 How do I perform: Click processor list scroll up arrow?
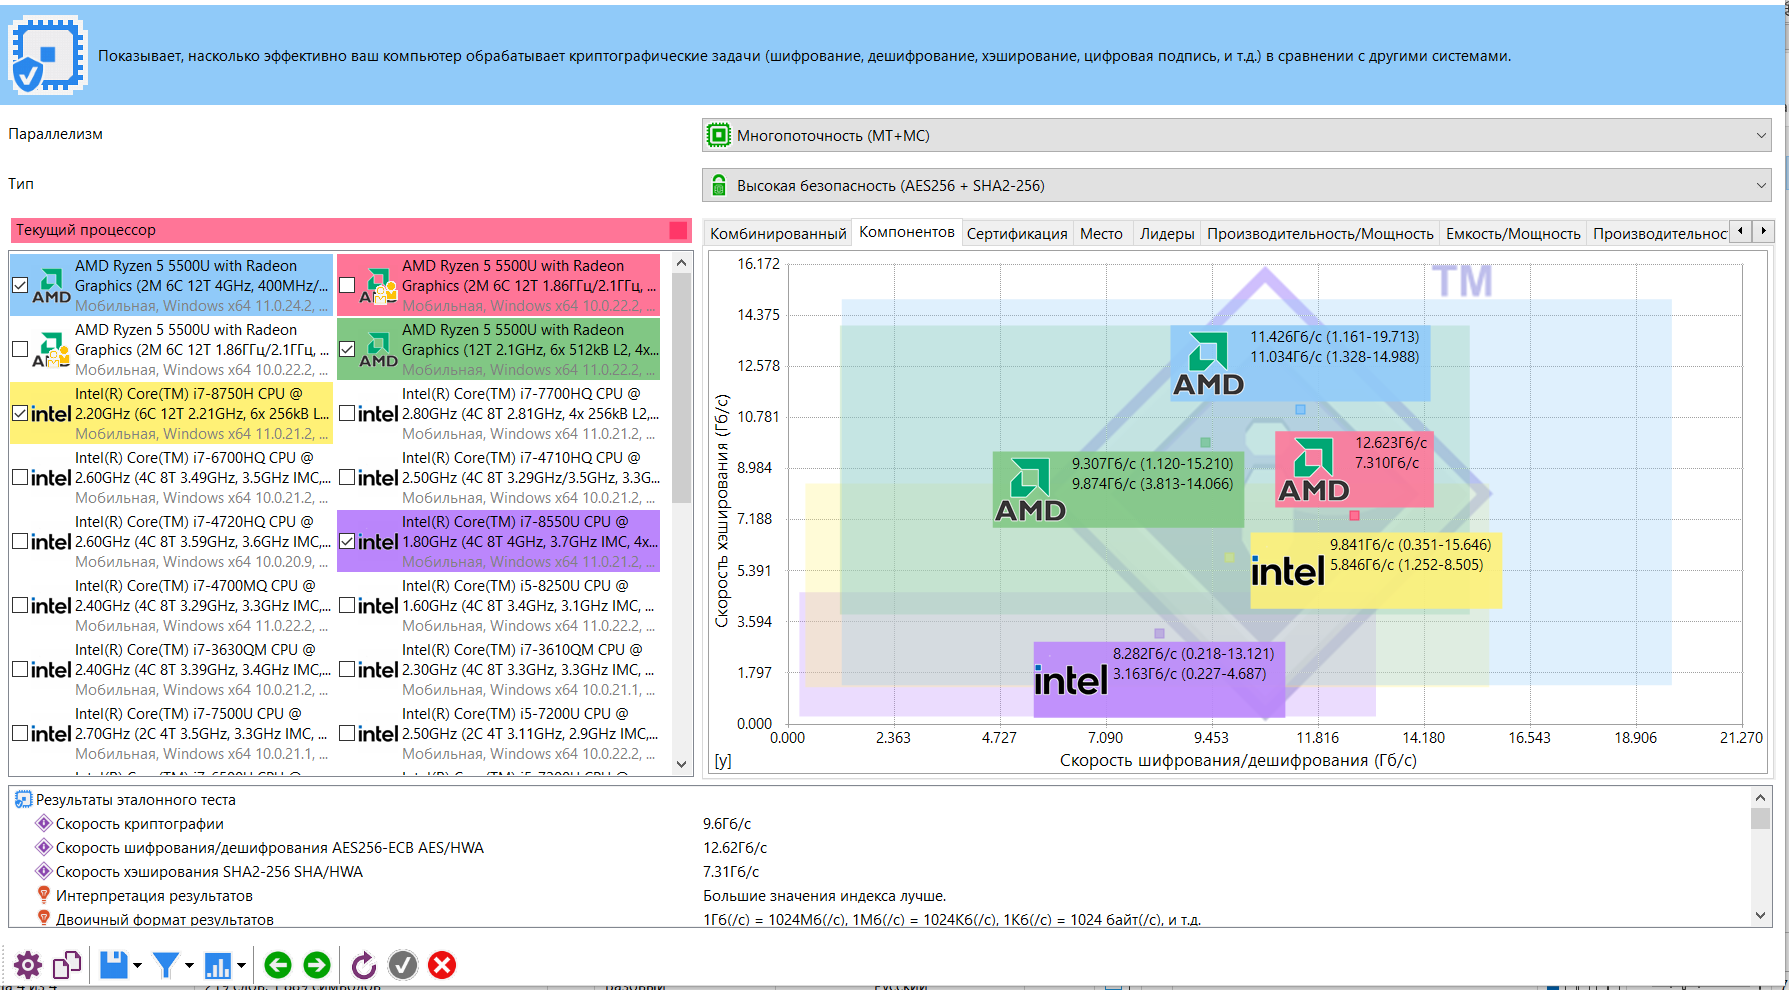coord(682,263)
